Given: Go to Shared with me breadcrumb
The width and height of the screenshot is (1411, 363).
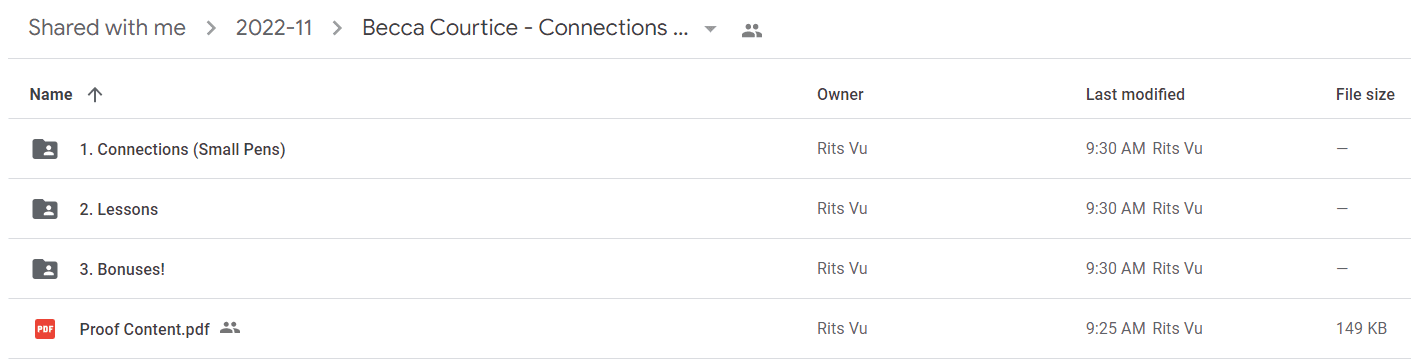Looking at the screenshot, I should click(107, 28).
